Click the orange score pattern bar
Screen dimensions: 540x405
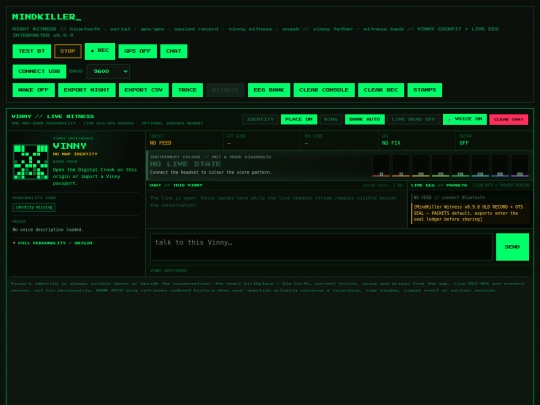(401, 166)
